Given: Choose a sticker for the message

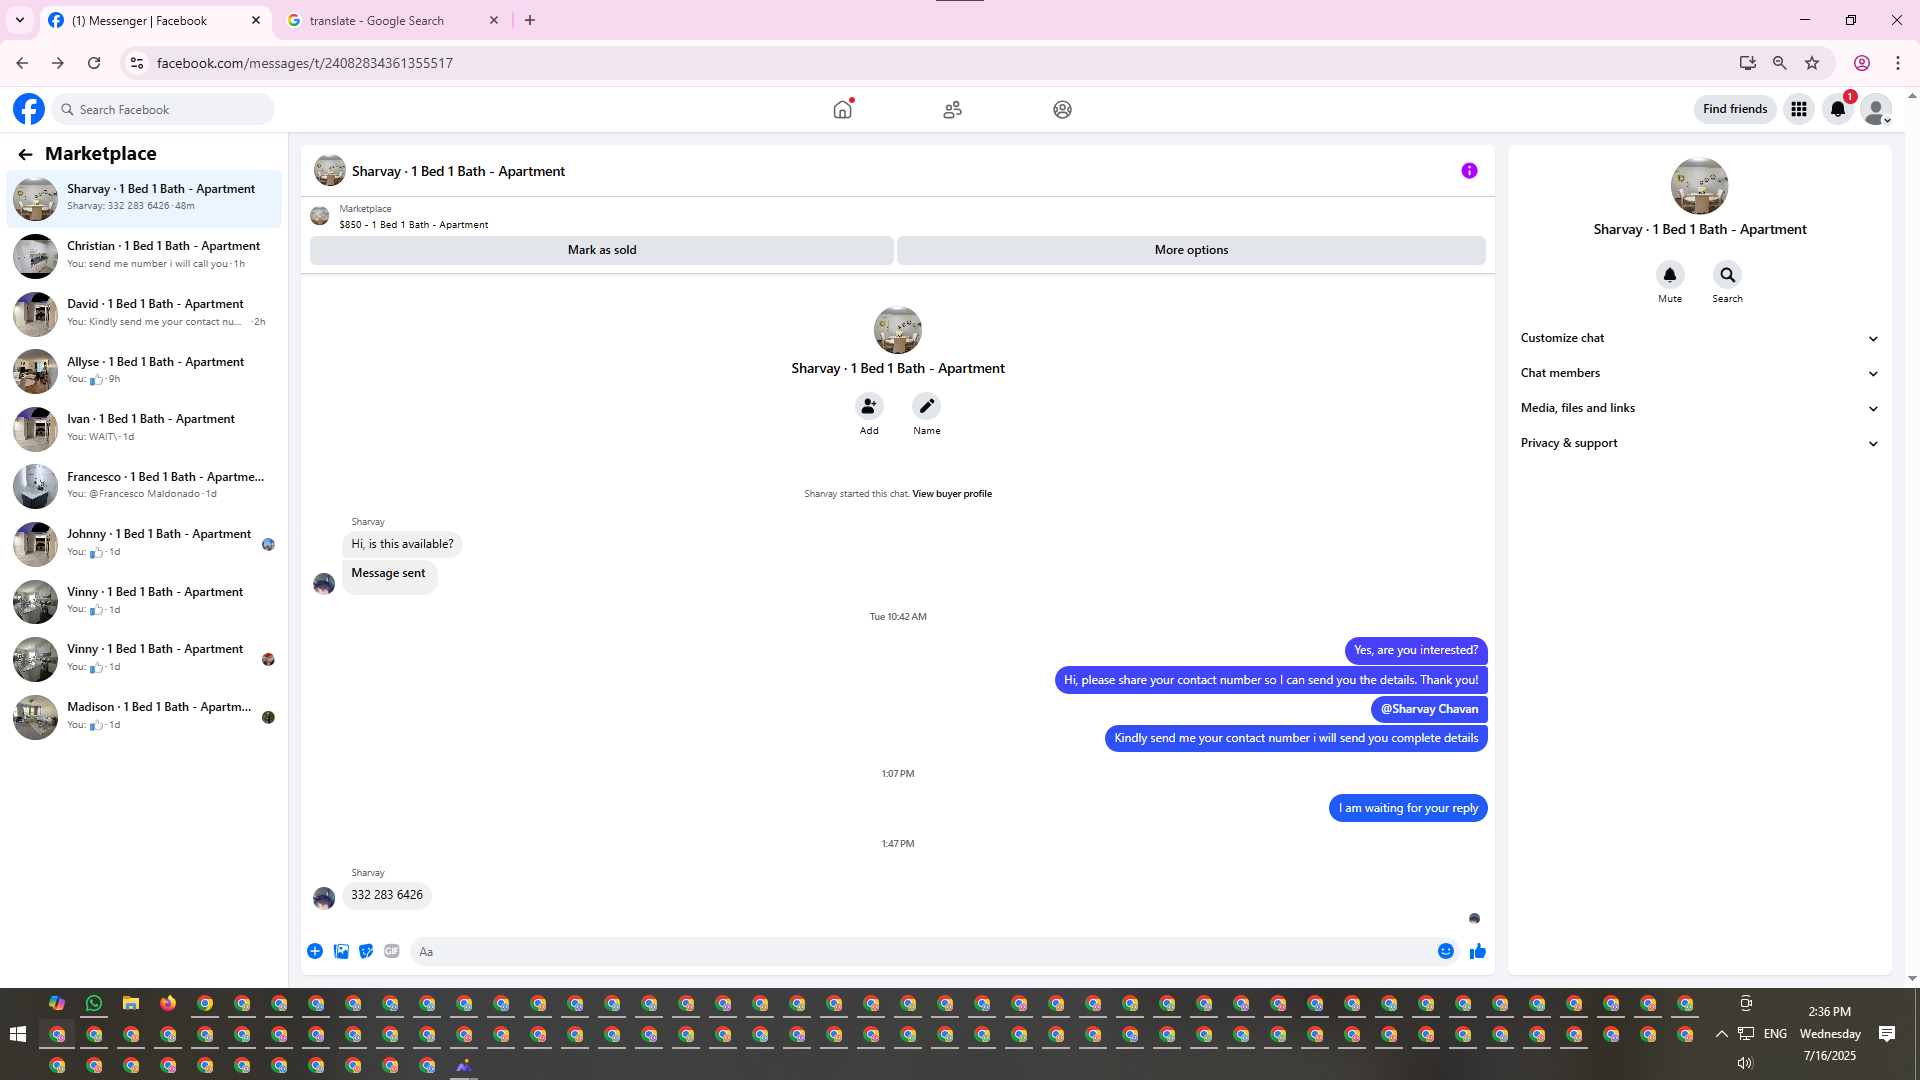Looking at the screenshot, I should (x=366, y=951).
